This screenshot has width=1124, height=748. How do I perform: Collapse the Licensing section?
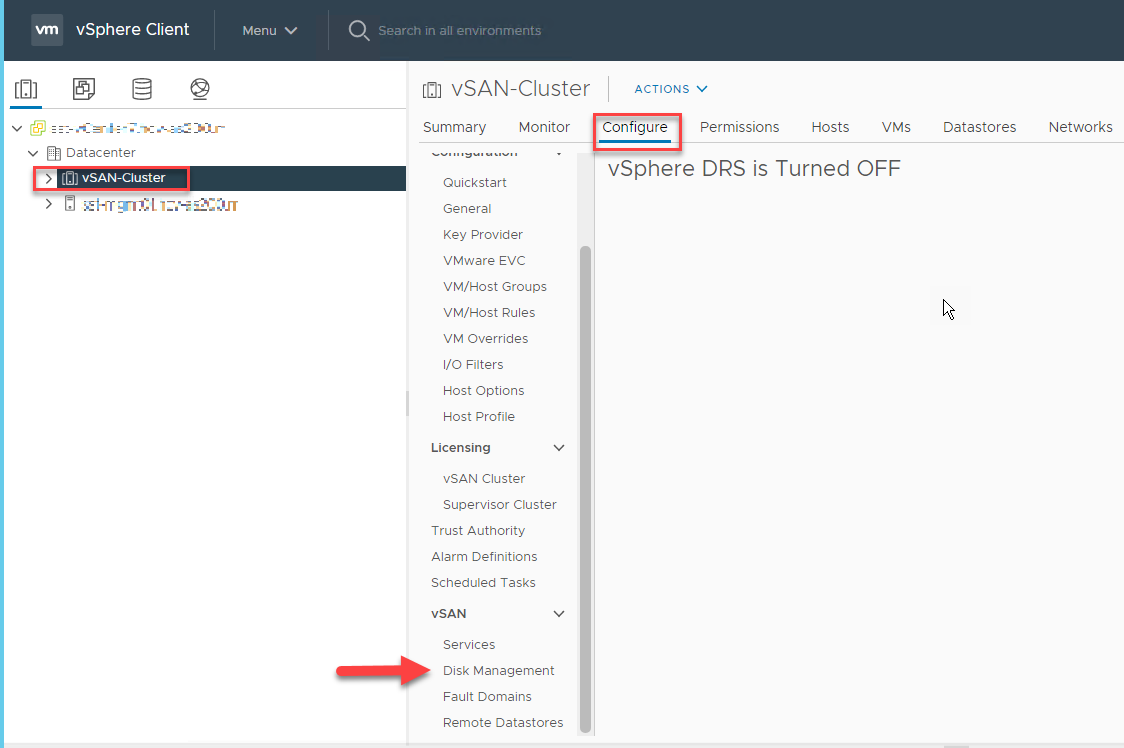click(x=559, y=447)
